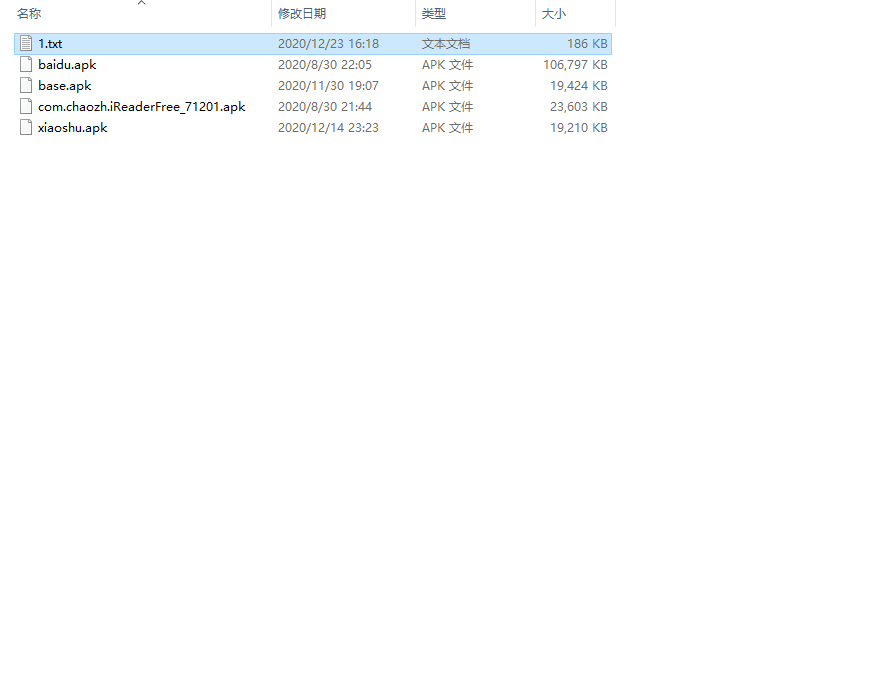Select the file name base.apk
The height and width of the screenshot is (690, 881).
pos(65,85)
